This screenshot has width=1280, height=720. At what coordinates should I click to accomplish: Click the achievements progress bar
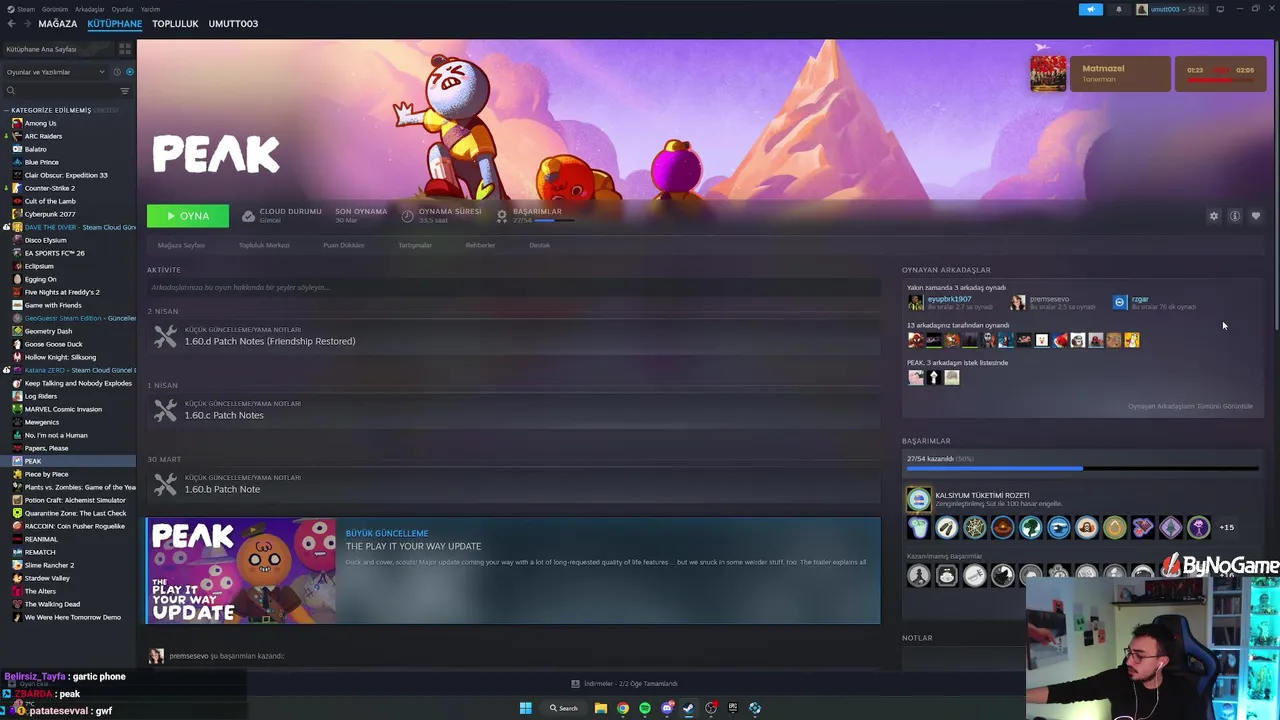[1082, 468]
